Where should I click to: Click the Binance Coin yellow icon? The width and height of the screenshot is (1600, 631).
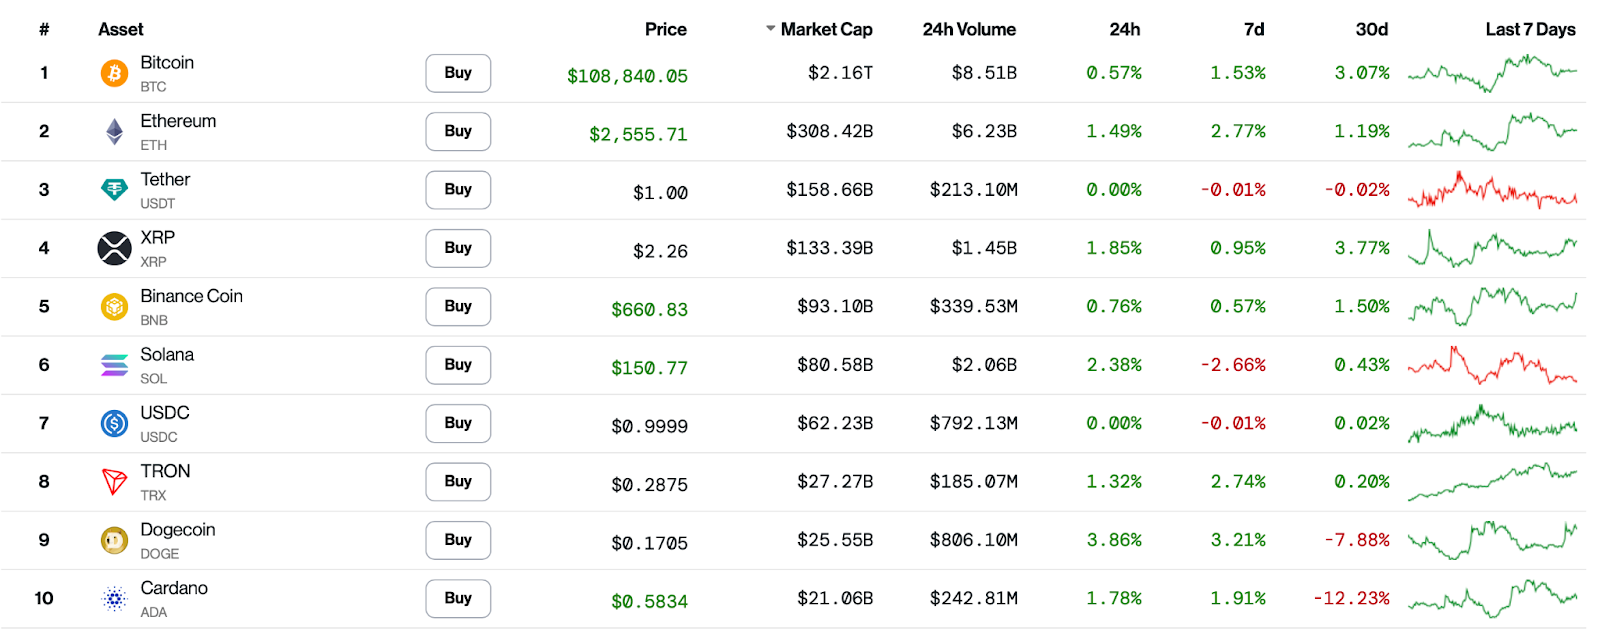coord(114,306)
